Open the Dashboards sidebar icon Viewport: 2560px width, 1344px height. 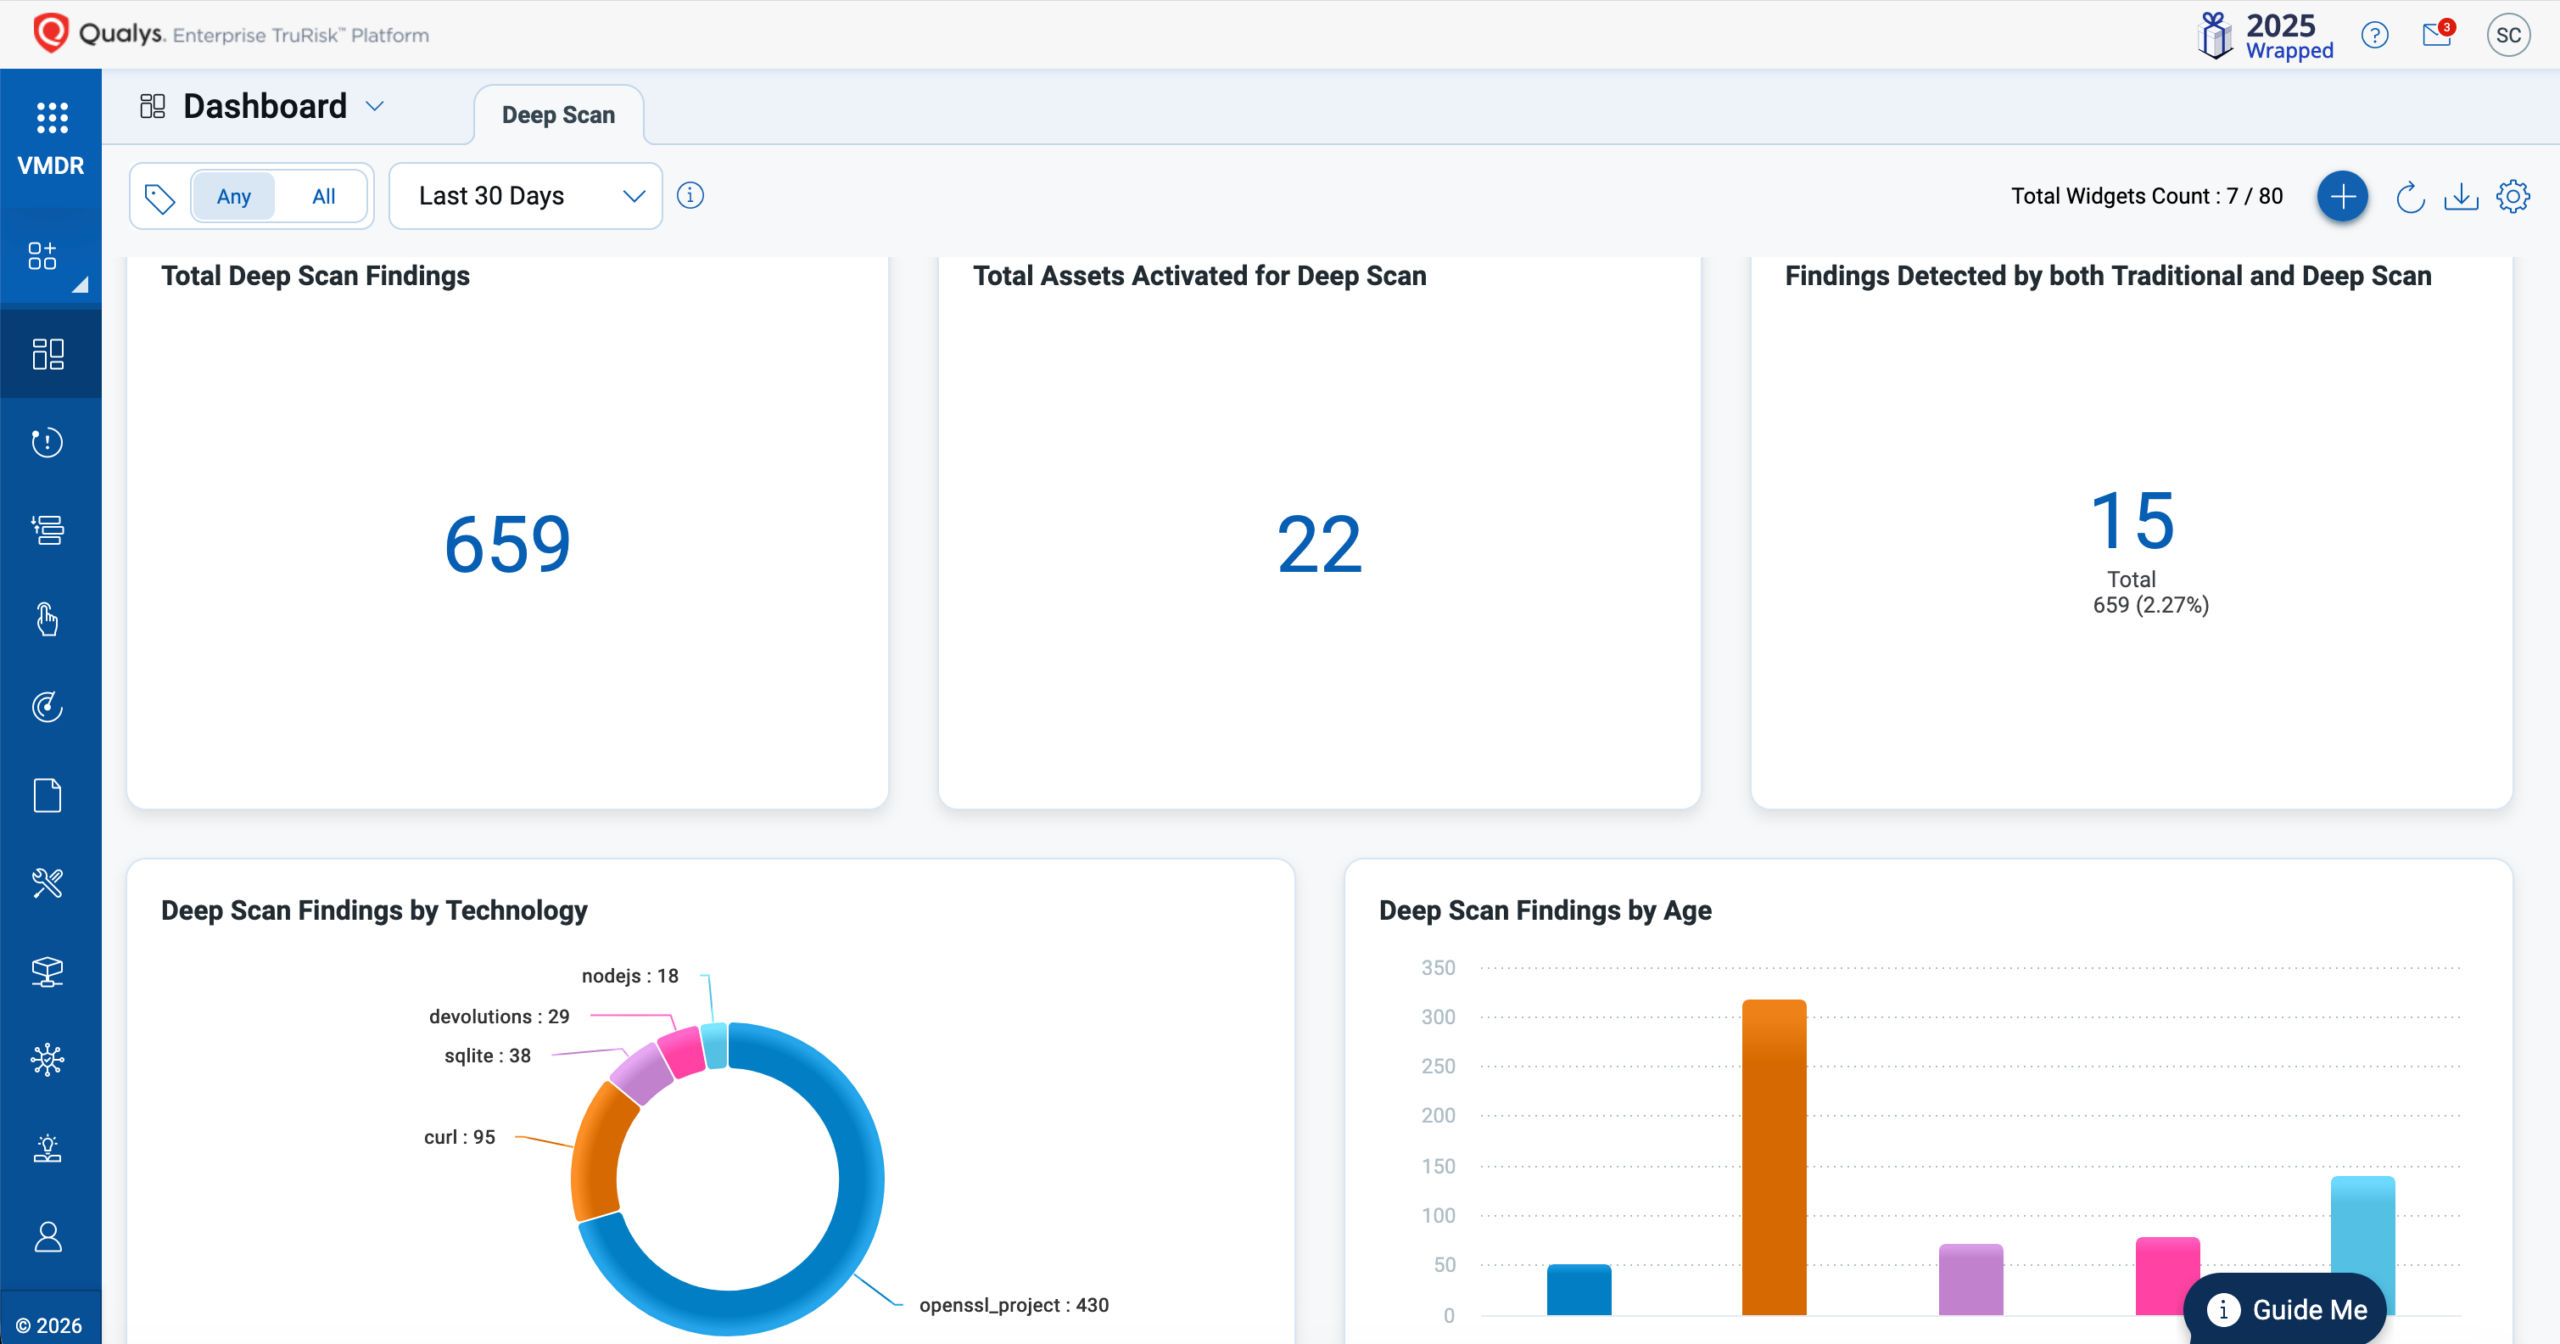[x=48, y=354]
